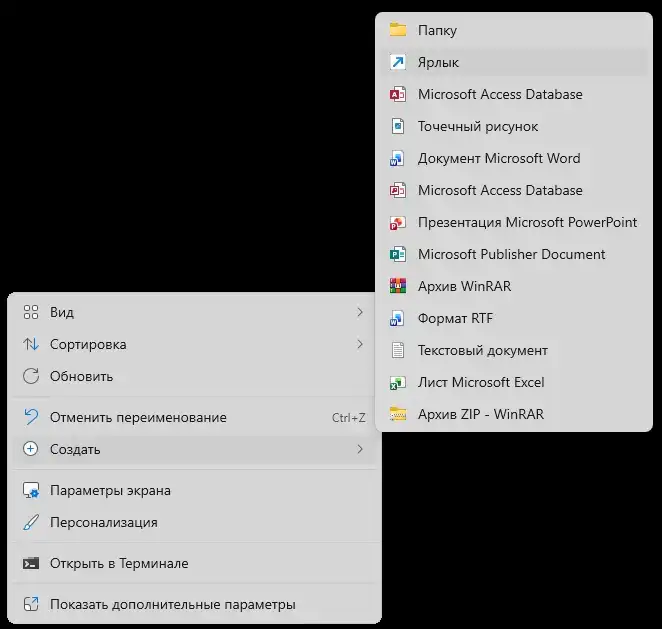This screenshot has width=662, height=629.
Task: Click the bitmap icon beside Точечный рисунок
Action: [398, 126]
